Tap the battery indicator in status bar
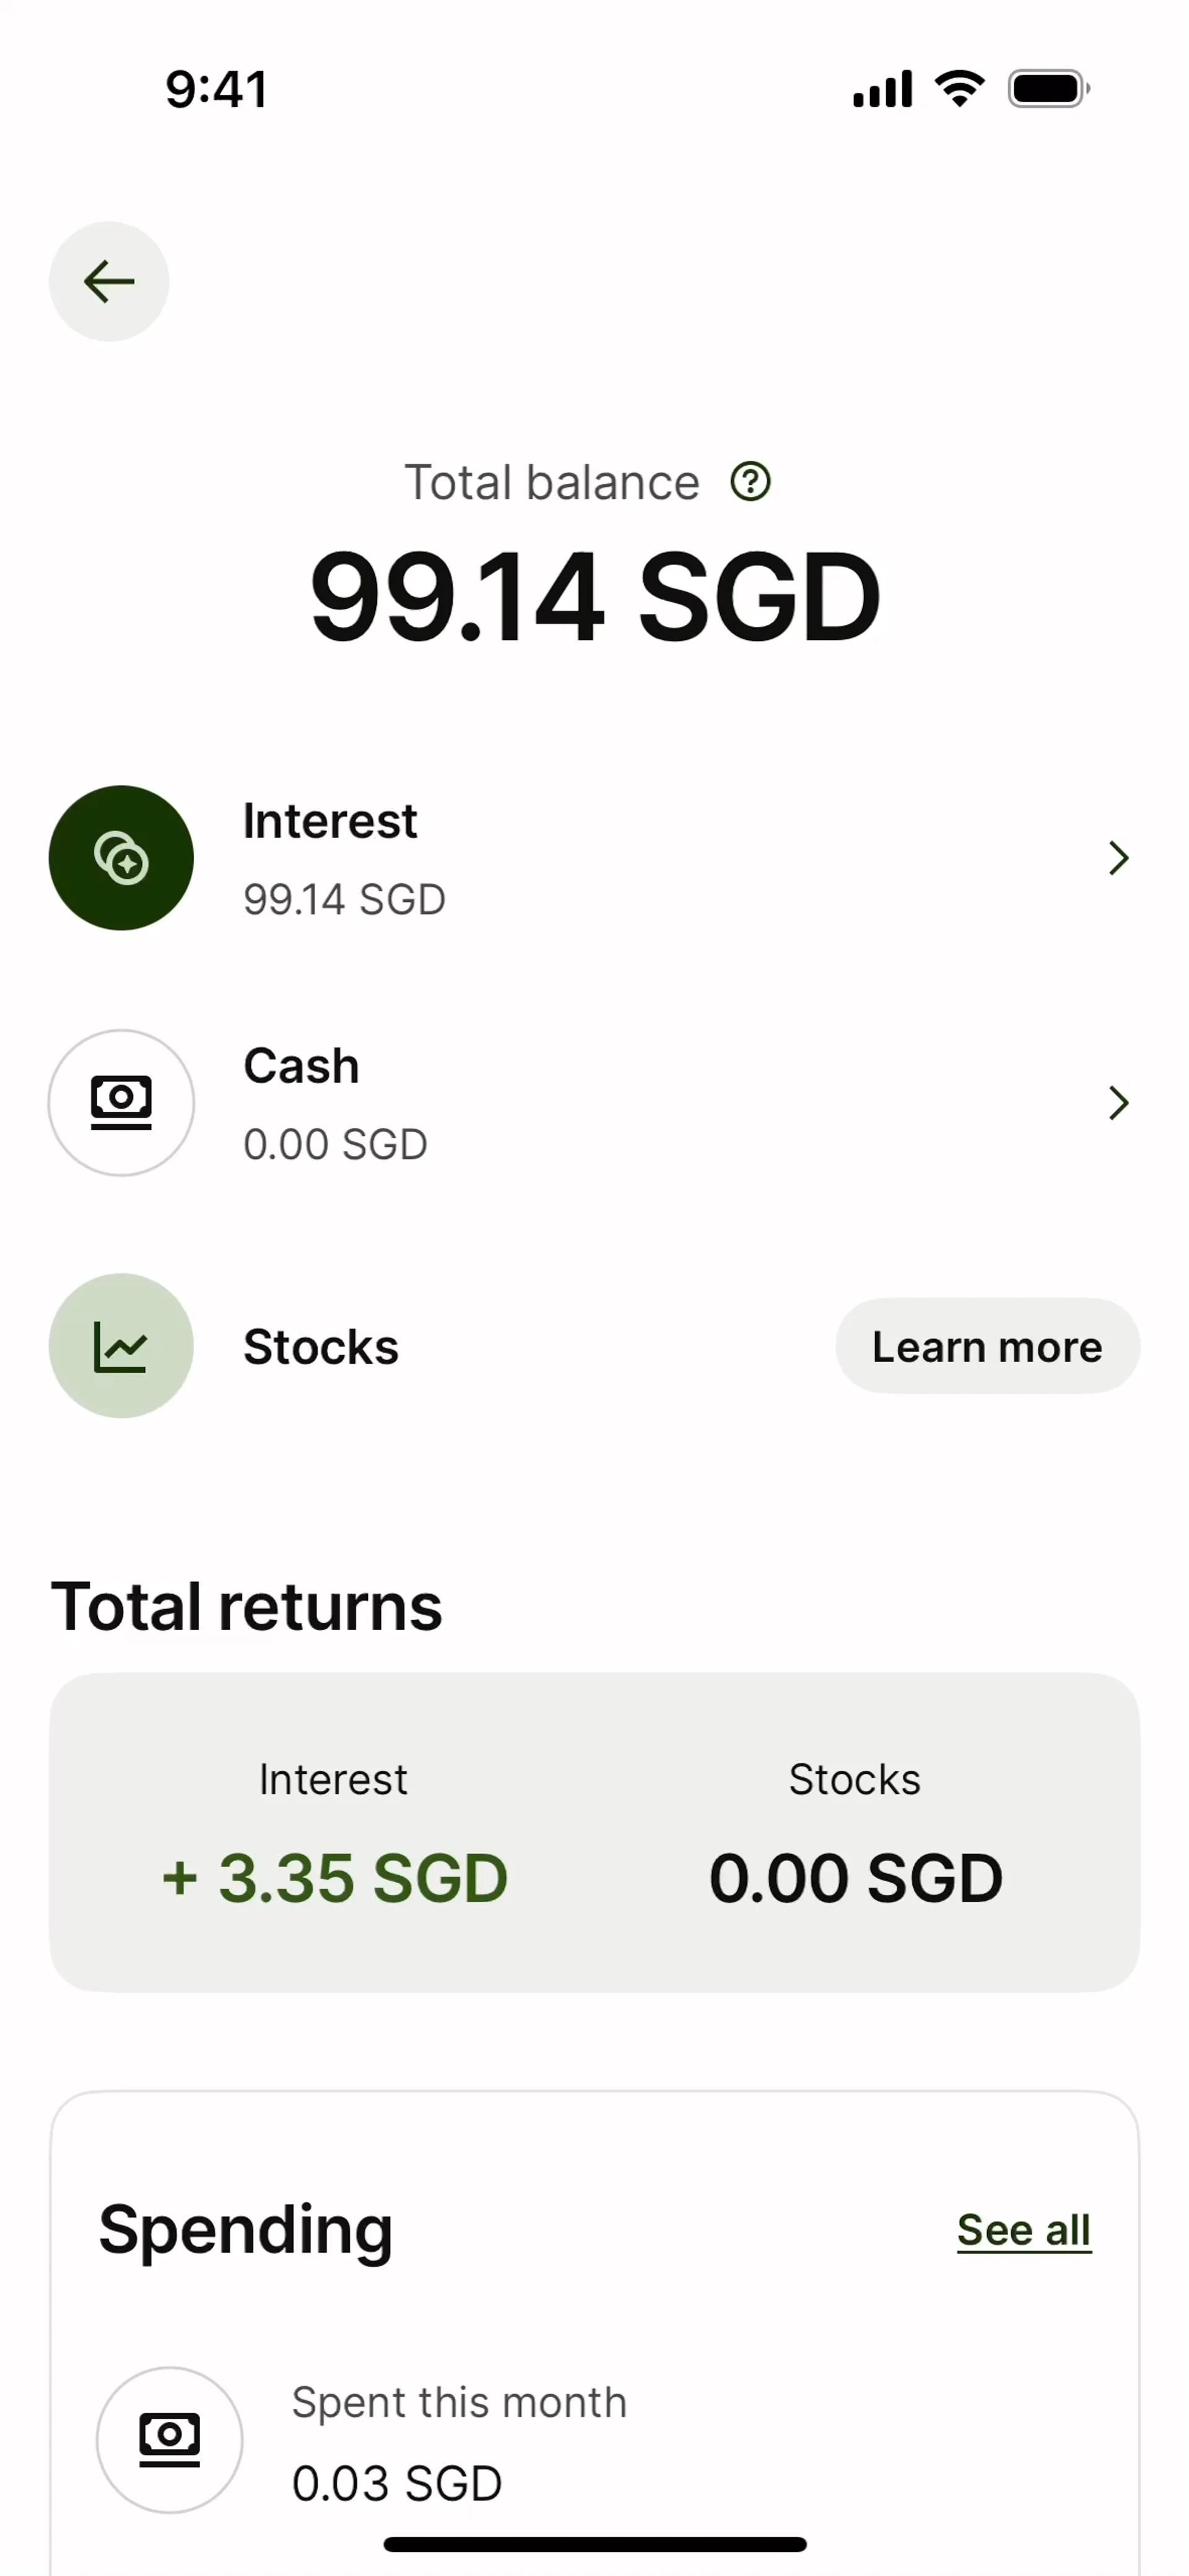This screenshot has height=2576, width=1189. coord(1049,89)
